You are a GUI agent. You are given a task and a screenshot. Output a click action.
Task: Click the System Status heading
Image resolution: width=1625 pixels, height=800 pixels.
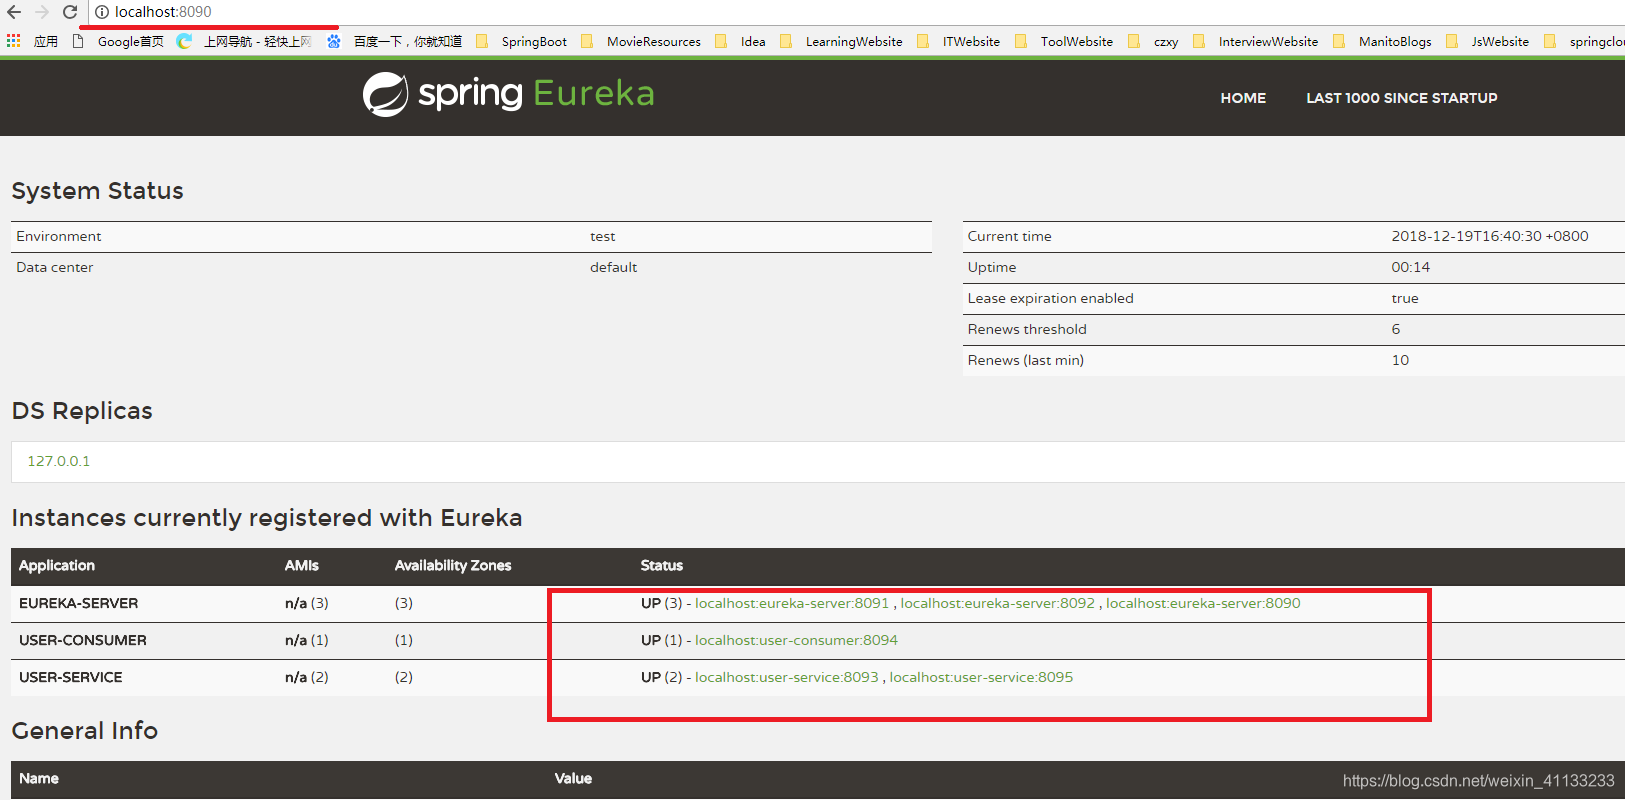[x=97, y=191]
